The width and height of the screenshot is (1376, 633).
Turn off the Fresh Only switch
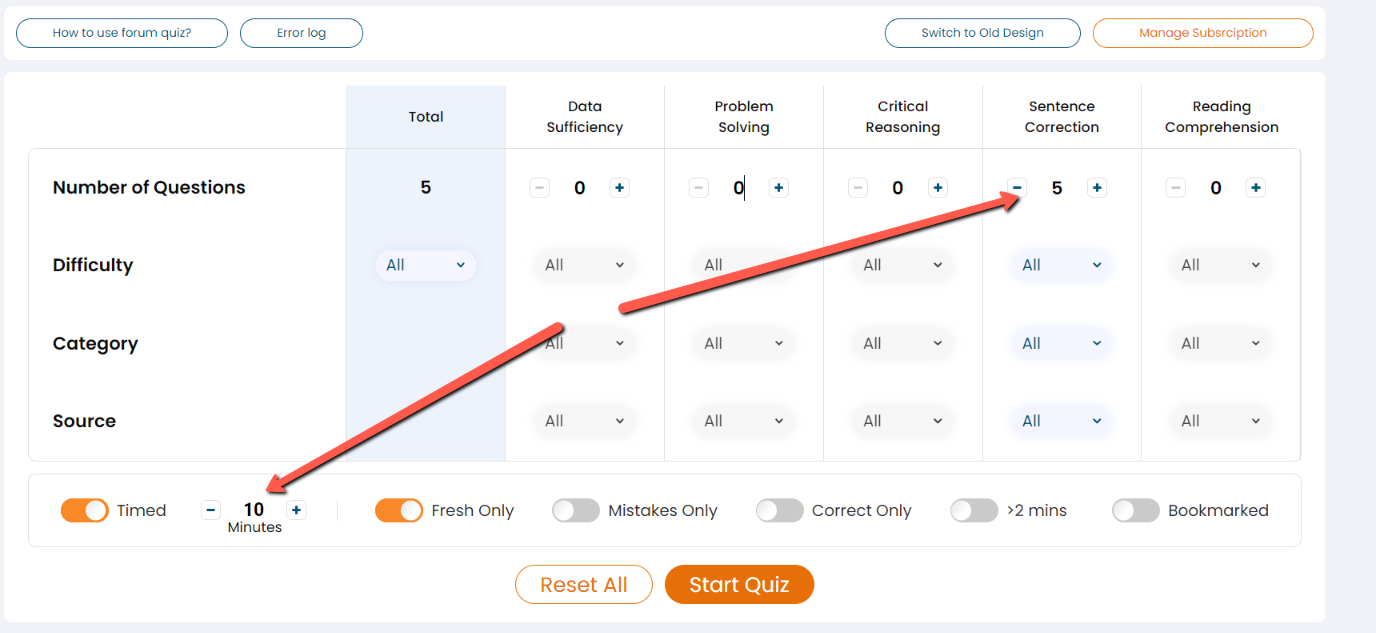(399, 510)
